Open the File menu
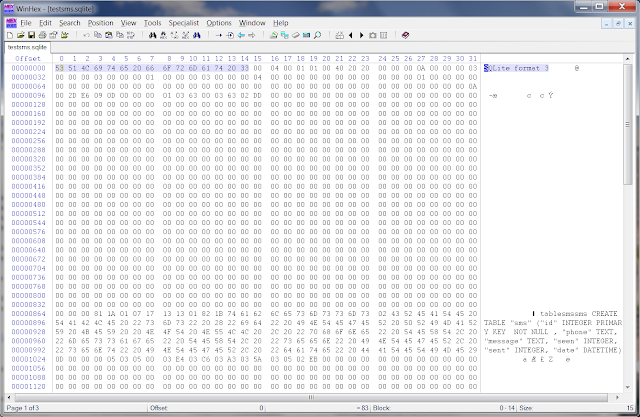This screenshot has height=417, width=640. (x=26, y=23)
